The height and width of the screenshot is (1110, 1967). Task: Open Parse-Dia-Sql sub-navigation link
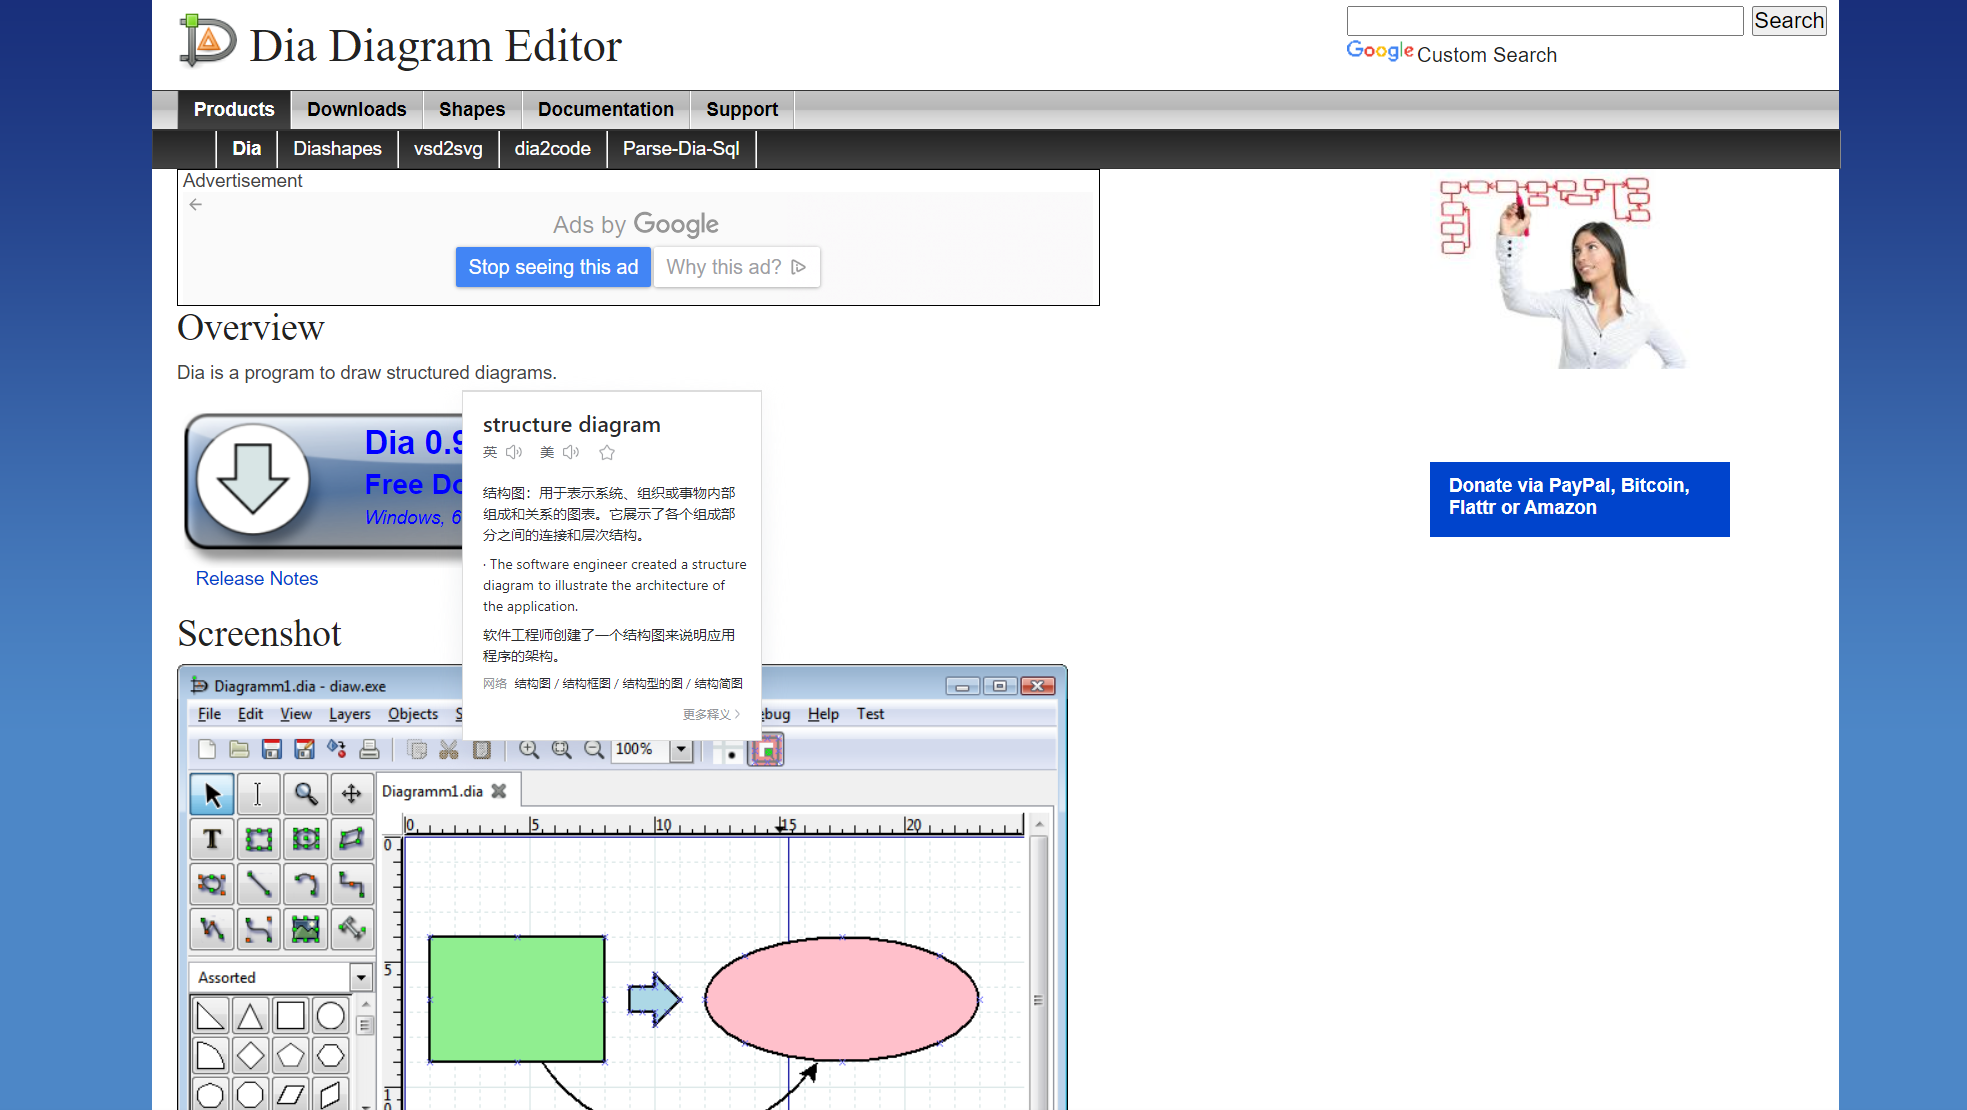[681, 148]
